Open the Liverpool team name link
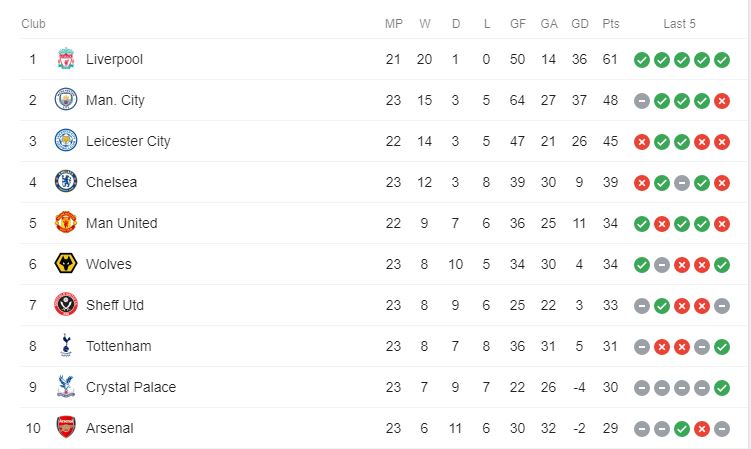 (x=114, y=59)
